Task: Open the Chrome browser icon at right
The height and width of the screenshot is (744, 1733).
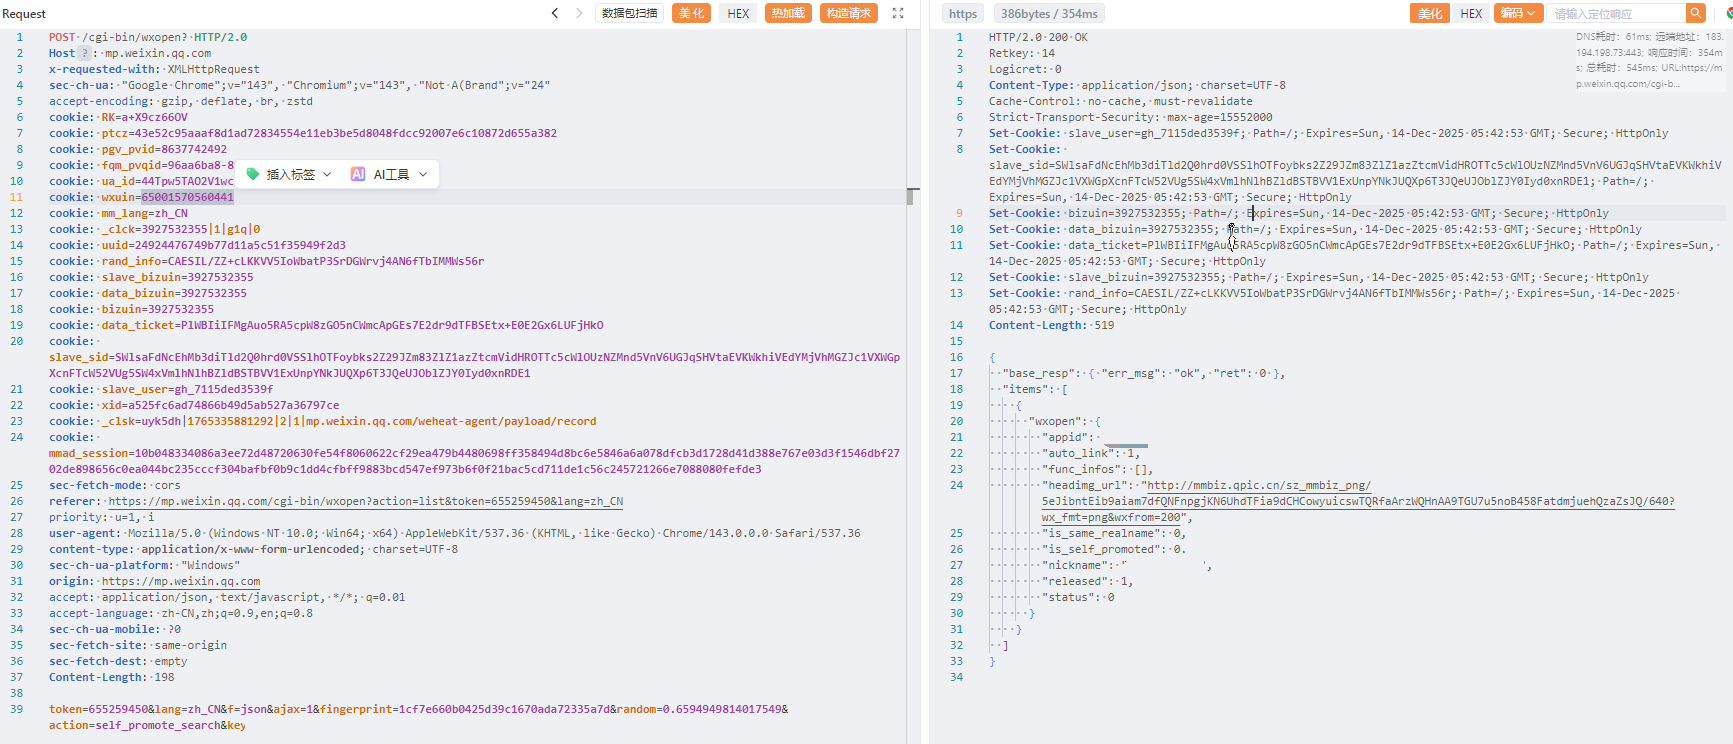Action: click(x=1728, y=13)
